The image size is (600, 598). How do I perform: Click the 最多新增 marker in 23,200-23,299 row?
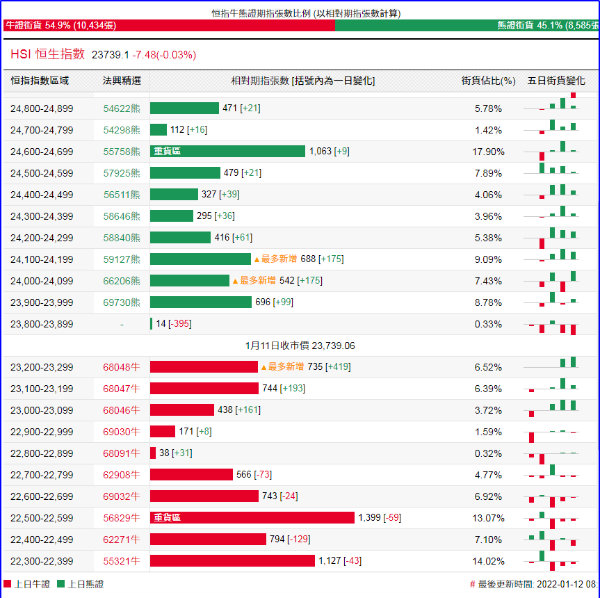click(x=282, y=367)
